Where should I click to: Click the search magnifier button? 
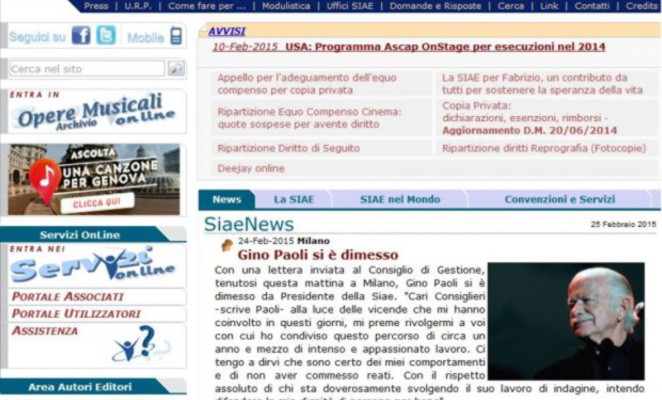tap(176, 69)
